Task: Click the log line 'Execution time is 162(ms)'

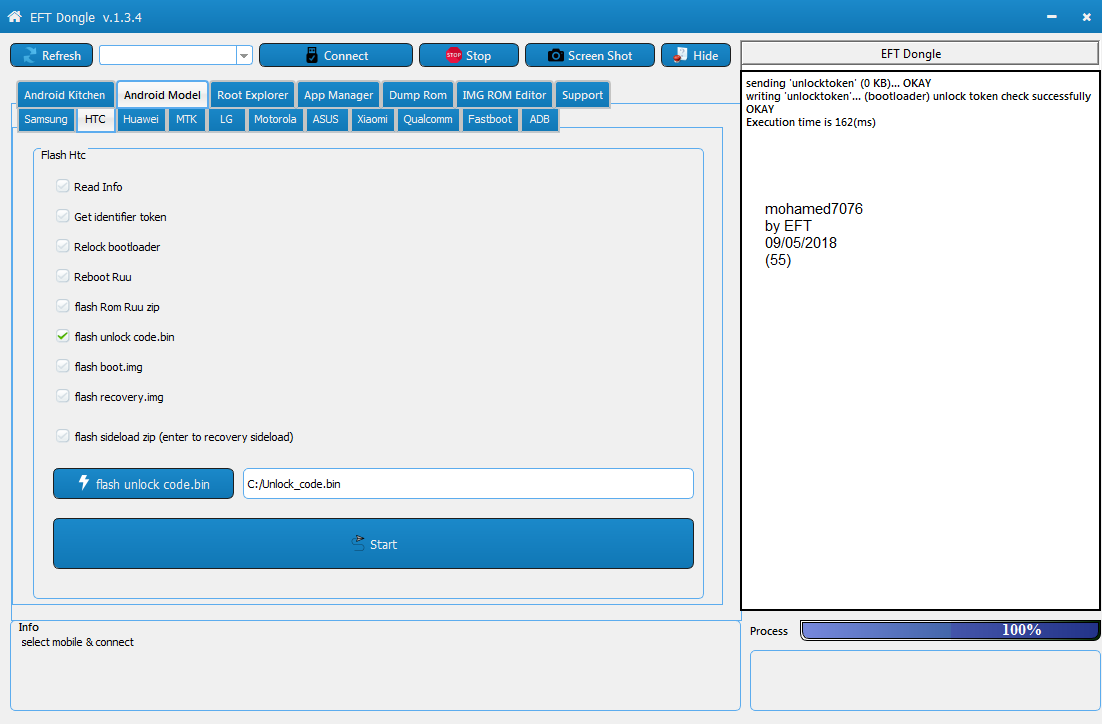Action: pos(810,122)
